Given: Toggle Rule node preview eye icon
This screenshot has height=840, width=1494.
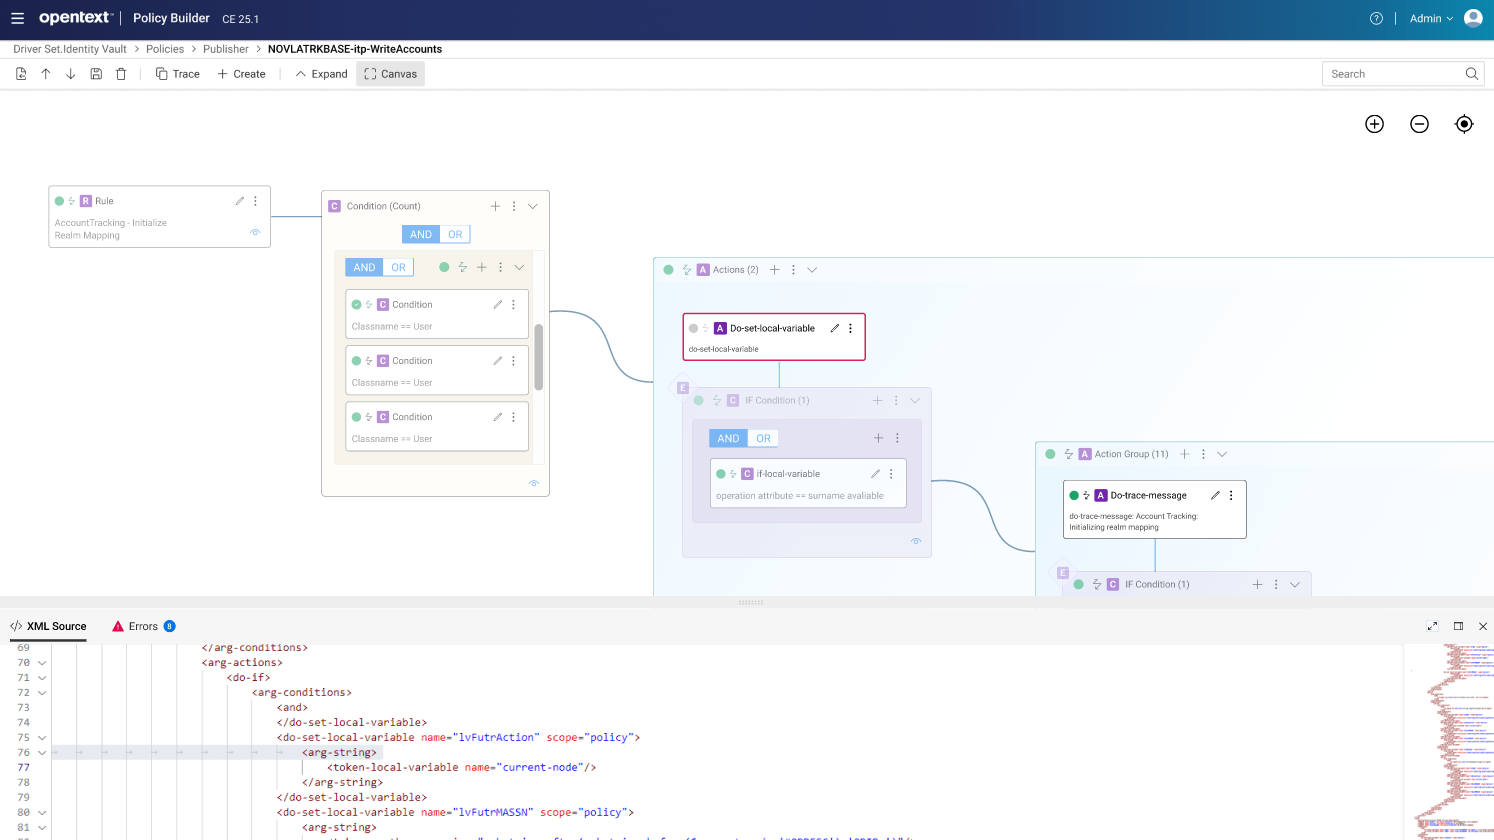Looking at the screenshot, I should (x=255, y=233).
